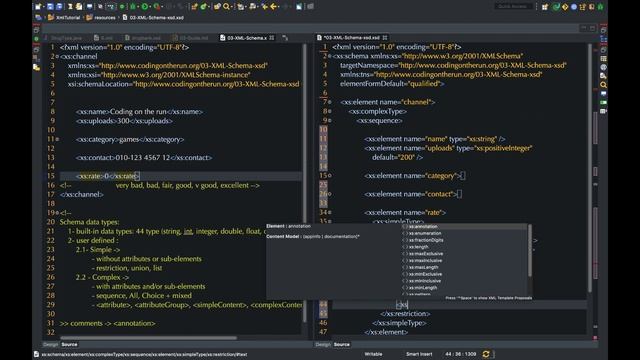Choose xs:minExclusive from autocomplete list
This screenshot has width=640, height=360.
[x=464, y=274]
